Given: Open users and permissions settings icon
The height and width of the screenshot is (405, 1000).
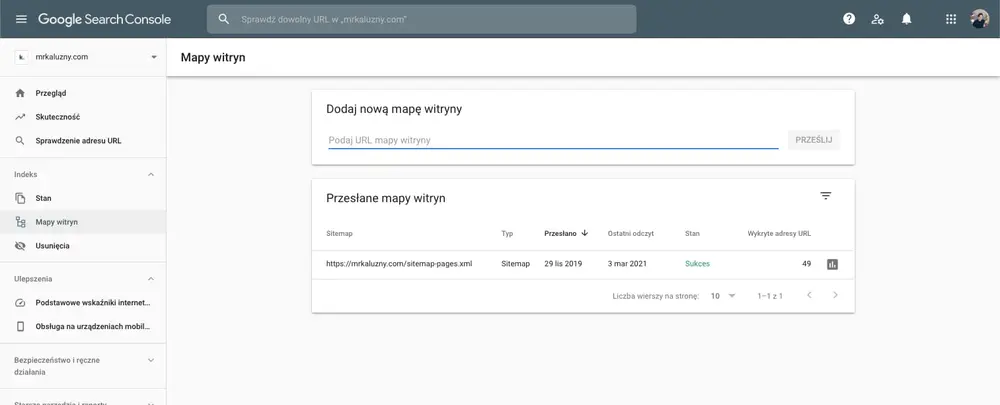Looking at the screenshot, I should [x=878, y=19].
